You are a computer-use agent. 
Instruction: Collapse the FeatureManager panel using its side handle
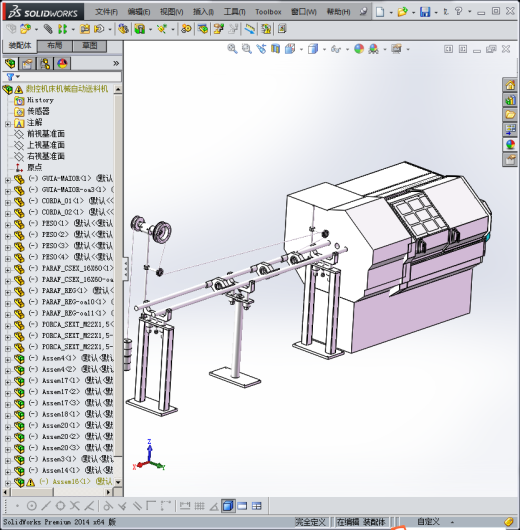125,269
